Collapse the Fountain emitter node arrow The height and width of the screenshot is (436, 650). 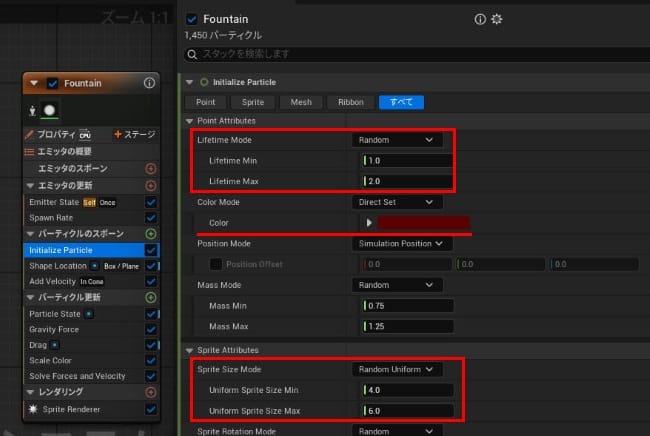click(x=34, y=83)
